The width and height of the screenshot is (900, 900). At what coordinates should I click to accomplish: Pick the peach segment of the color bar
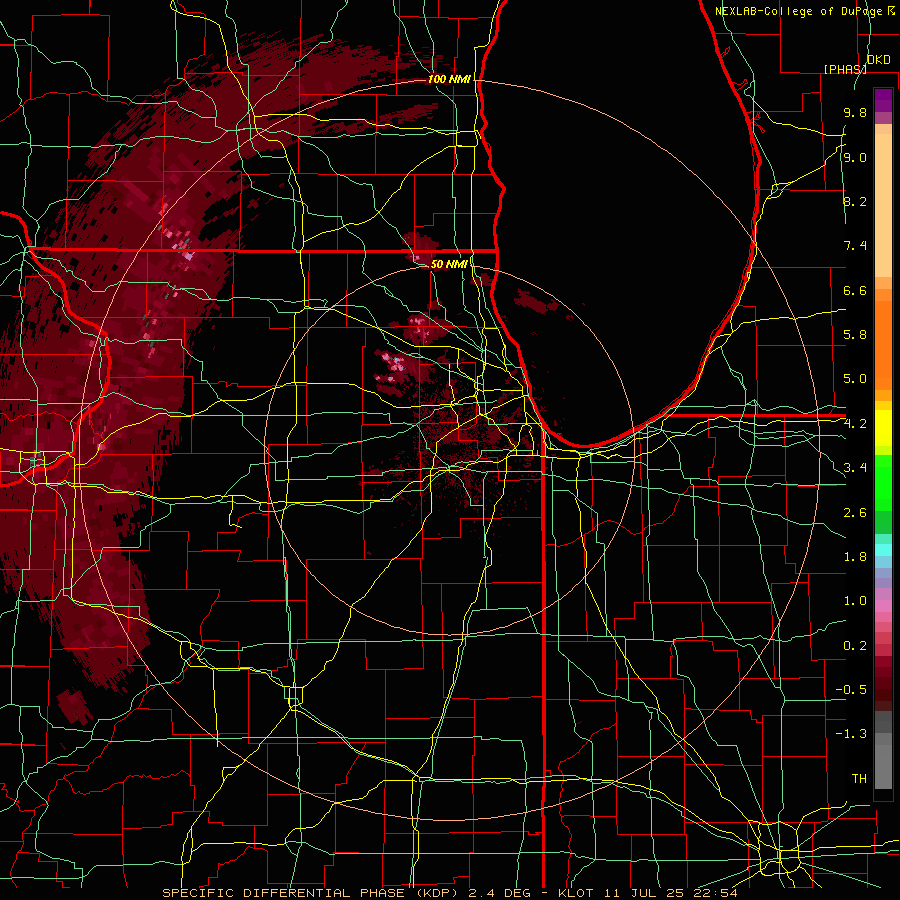[883, 205]
